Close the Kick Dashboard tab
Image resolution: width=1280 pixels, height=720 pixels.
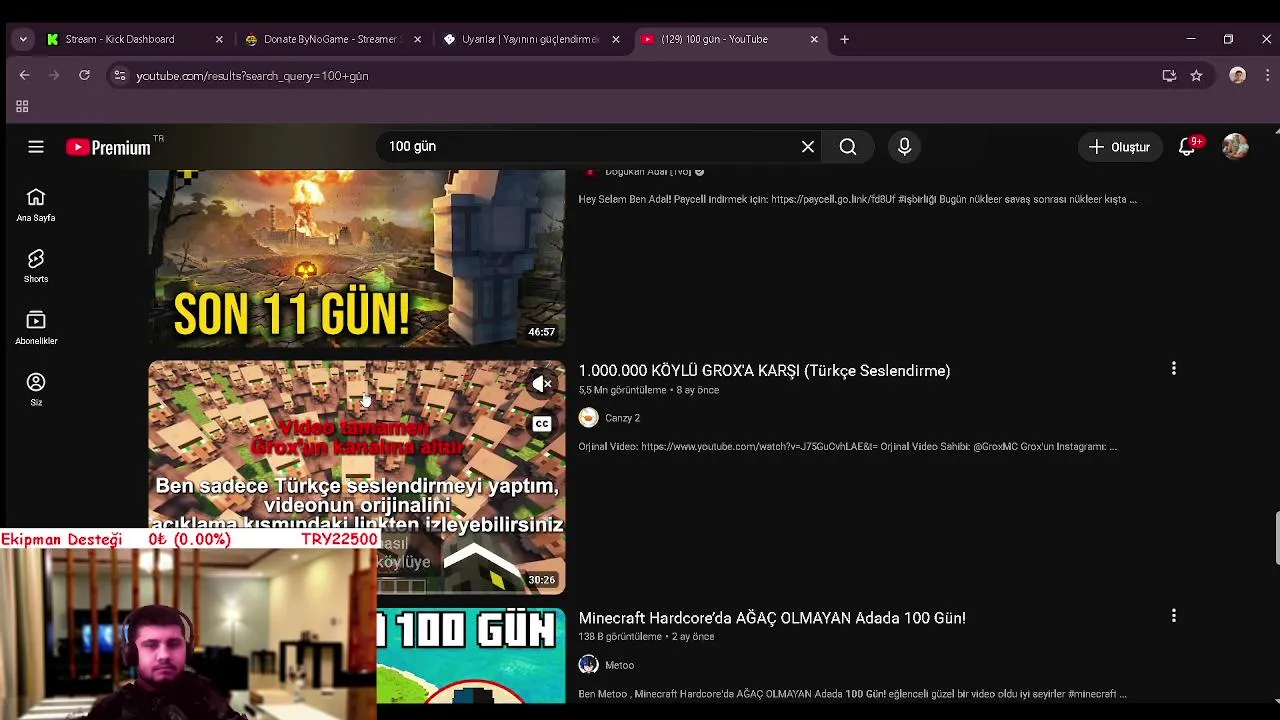coord(219,39)
